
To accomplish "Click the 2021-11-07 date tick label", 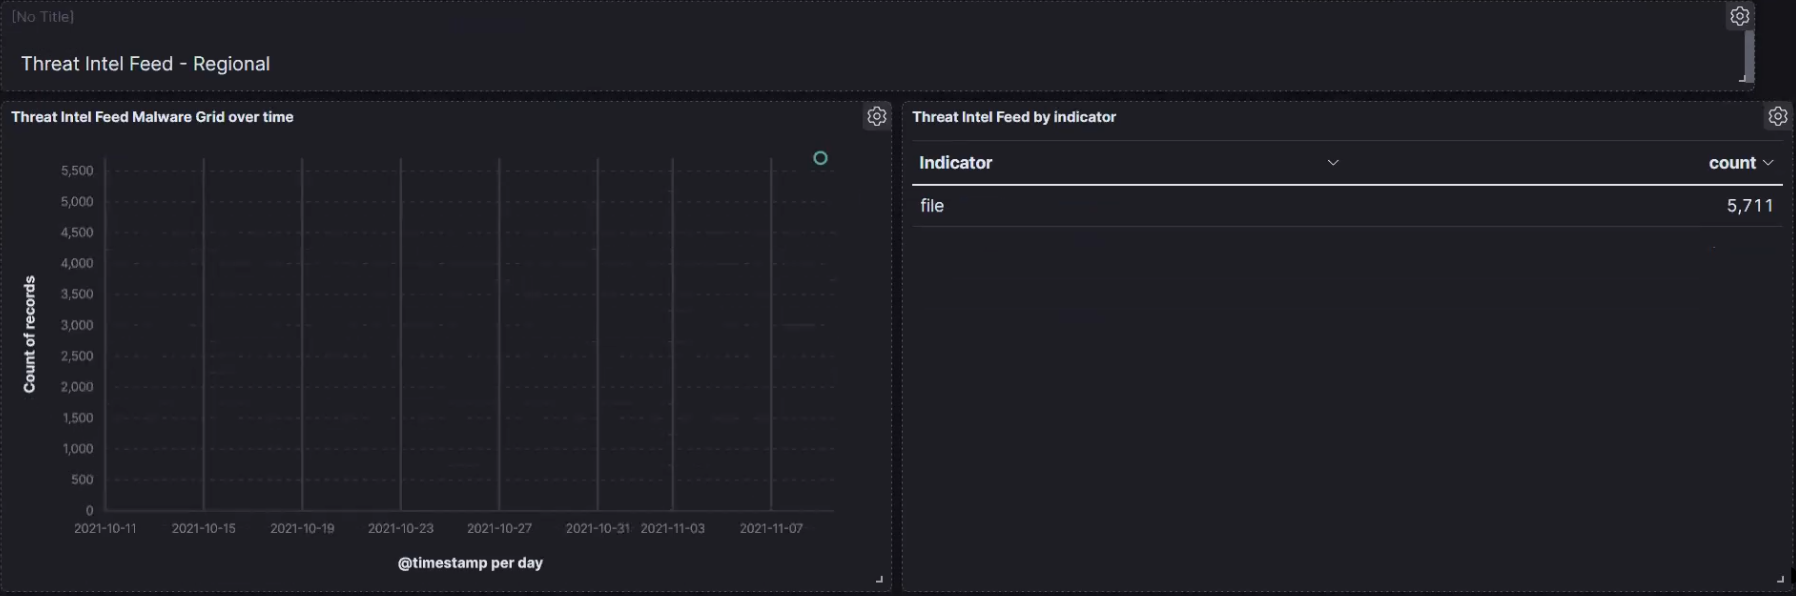I will (x=771, y=528).
